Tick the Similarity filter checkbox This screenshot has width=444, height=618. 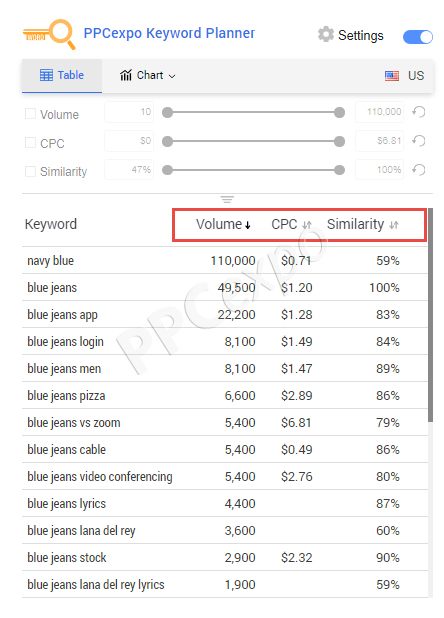(x=30, y=171)
